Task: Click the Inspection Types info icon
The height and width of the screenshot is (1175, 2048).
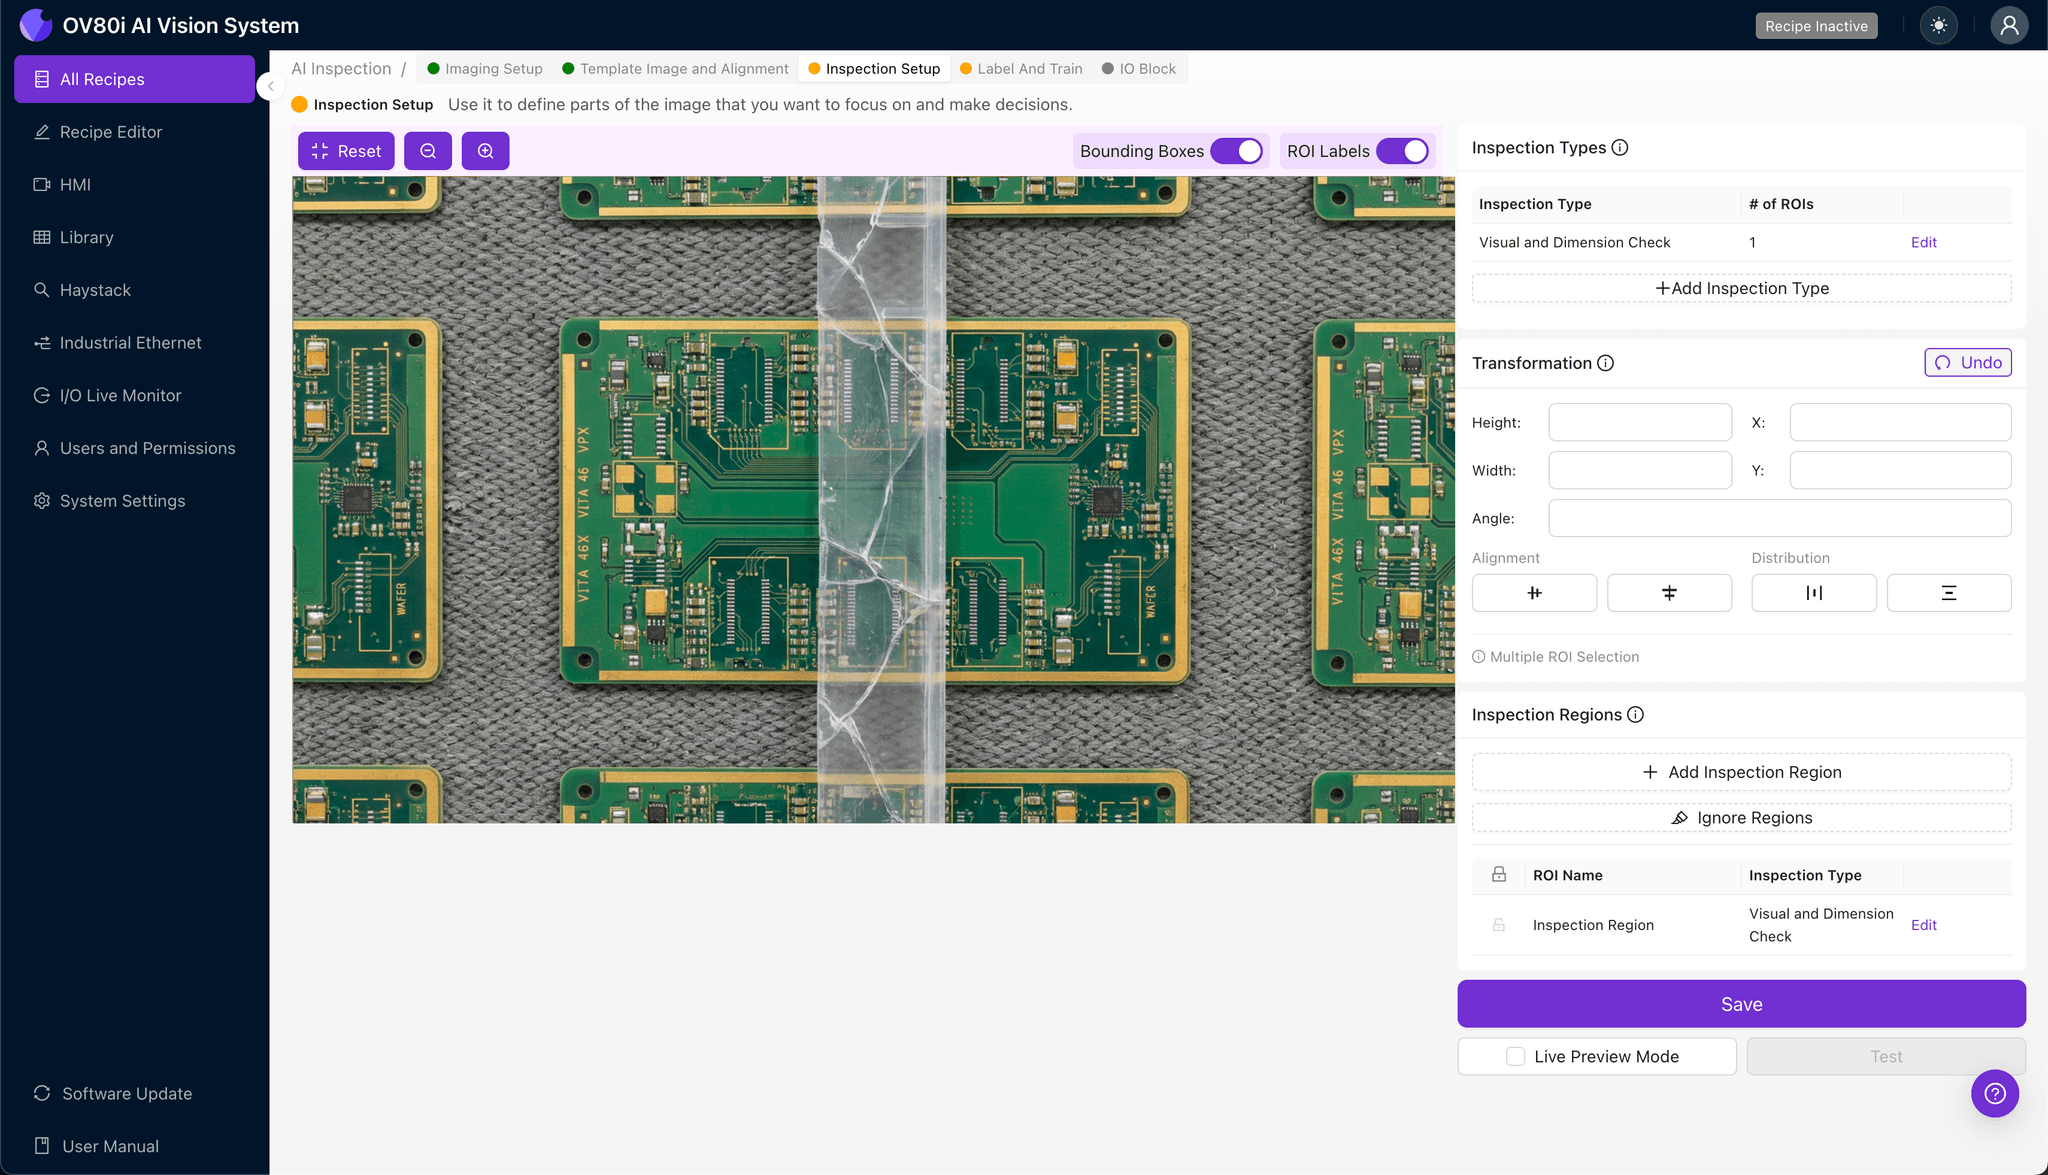Action: tap(1620, 147)
